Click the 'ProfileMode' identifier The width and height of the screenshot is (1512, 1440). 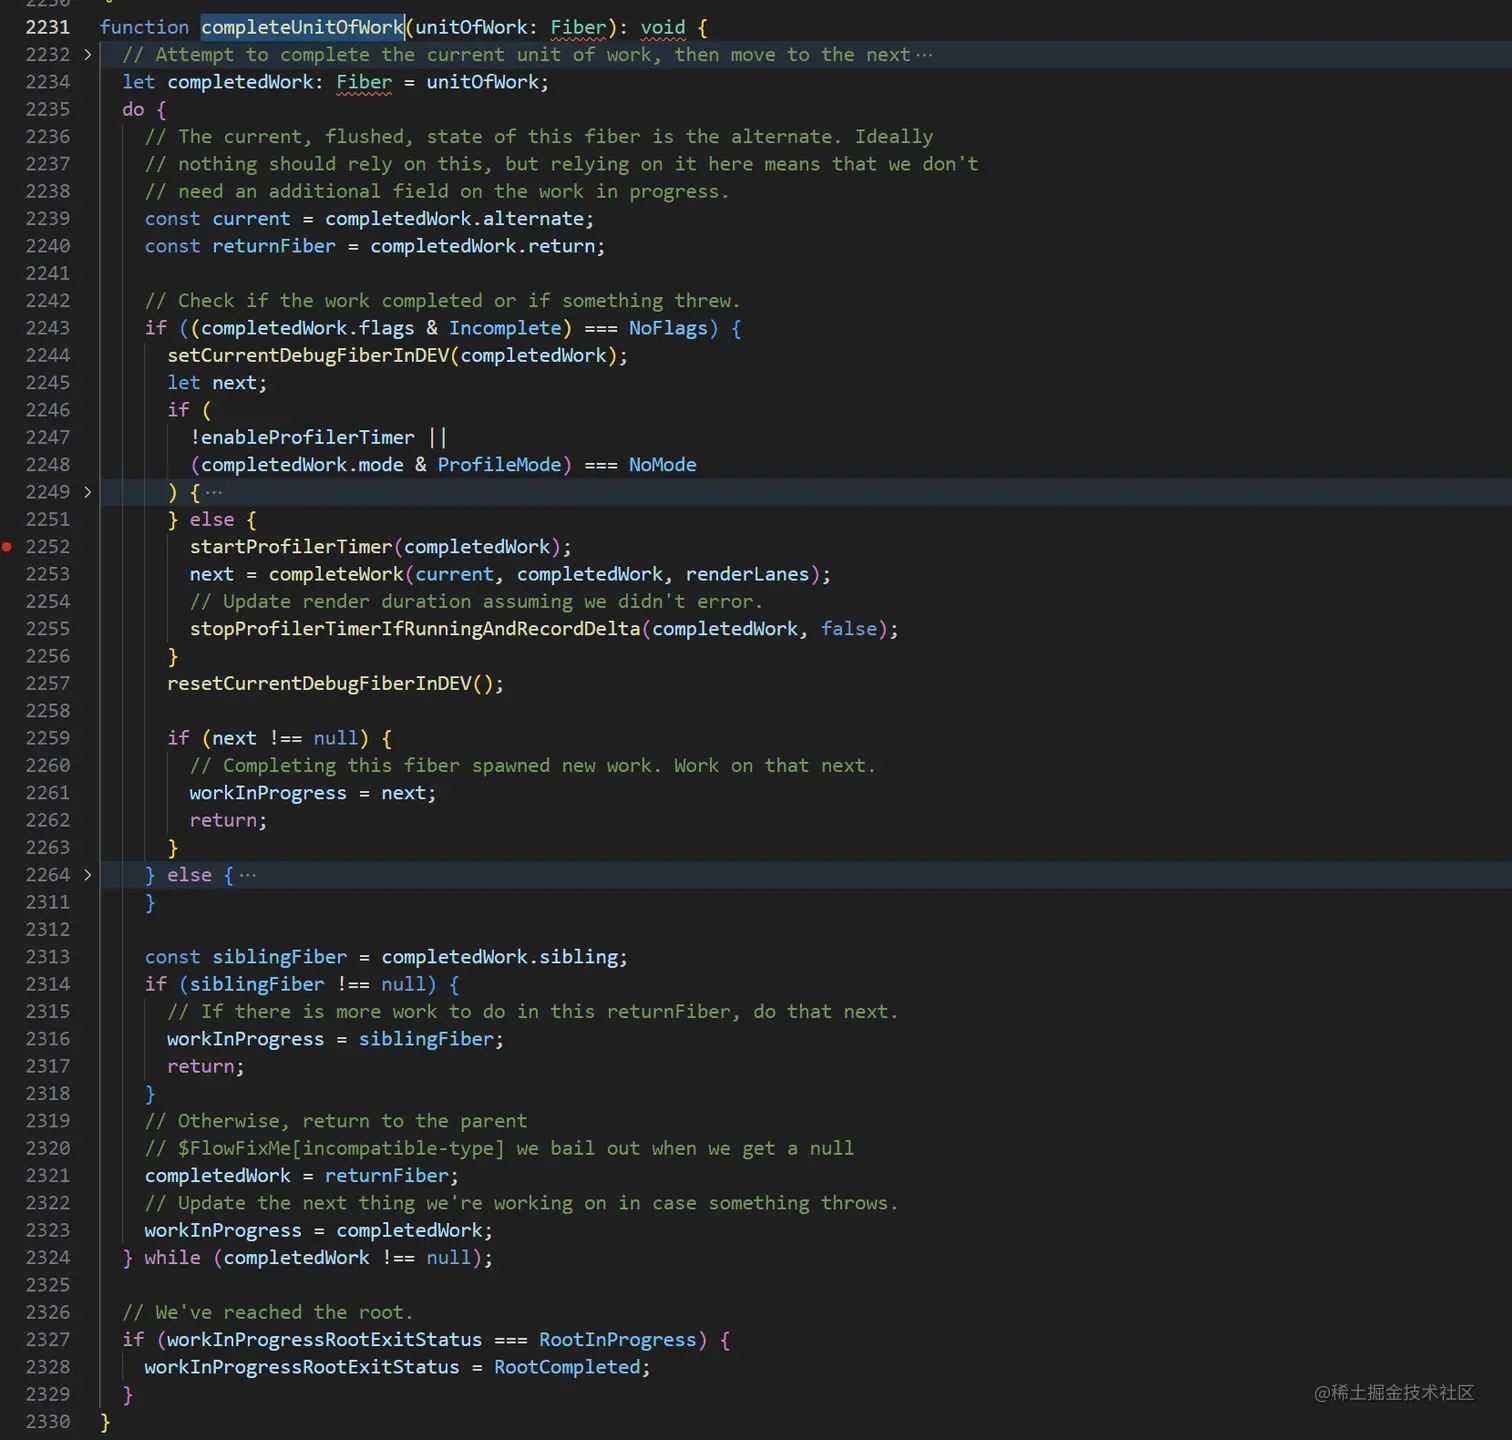tap(499, 465)
